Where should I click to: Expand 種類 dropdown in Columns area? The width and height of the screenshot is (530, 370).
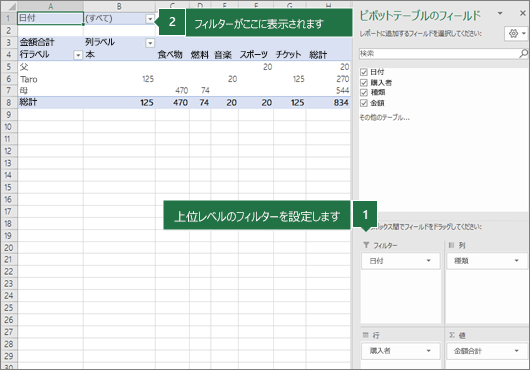pyautogui.click(x=516, y=261)
